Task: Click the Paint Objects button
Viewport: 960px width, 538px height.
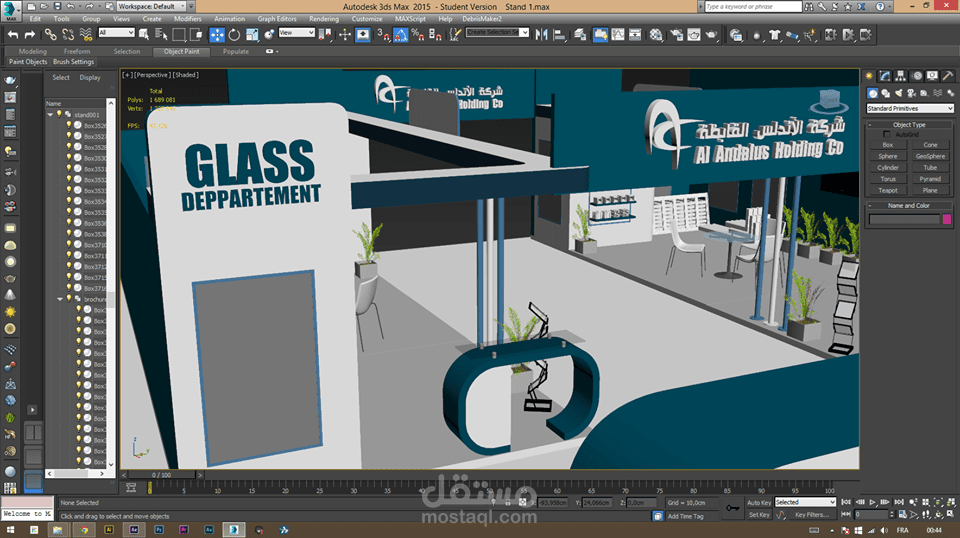Action: pos(28,62)
